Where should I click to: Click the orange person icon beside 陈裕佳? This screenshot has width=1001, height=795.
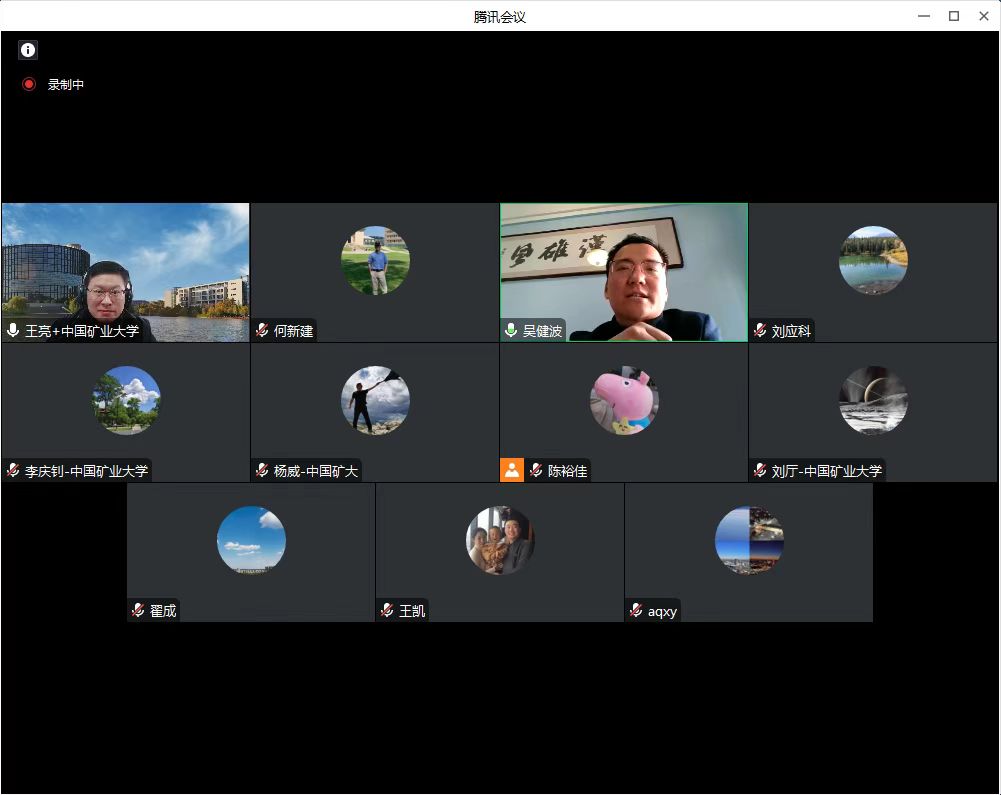pos(512,470)
